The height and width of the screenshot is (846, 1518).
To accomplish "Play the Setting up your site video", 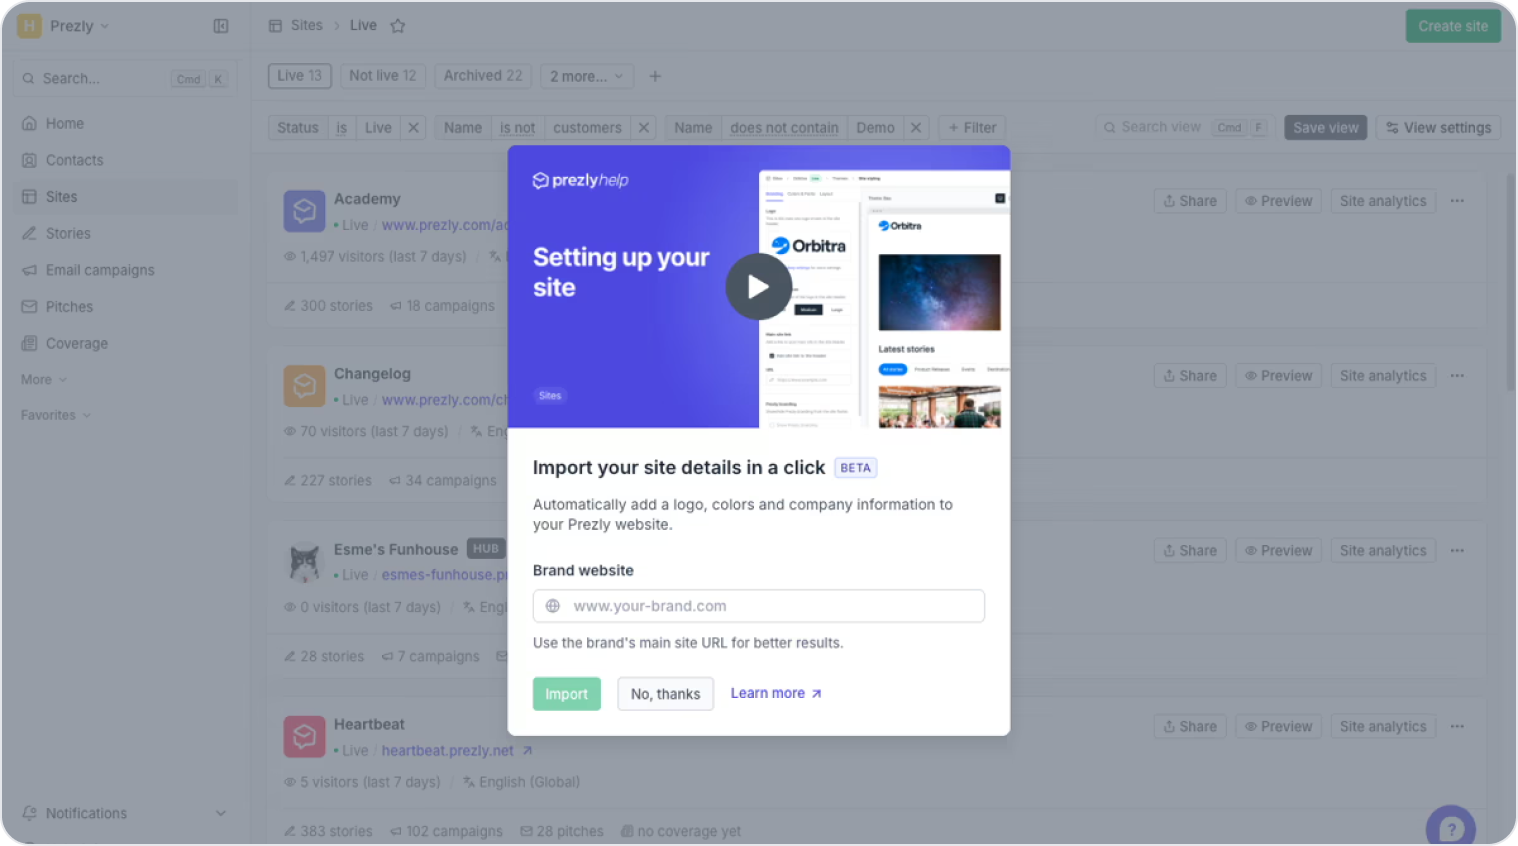I will pyautogui.click(x=758, y=287).
